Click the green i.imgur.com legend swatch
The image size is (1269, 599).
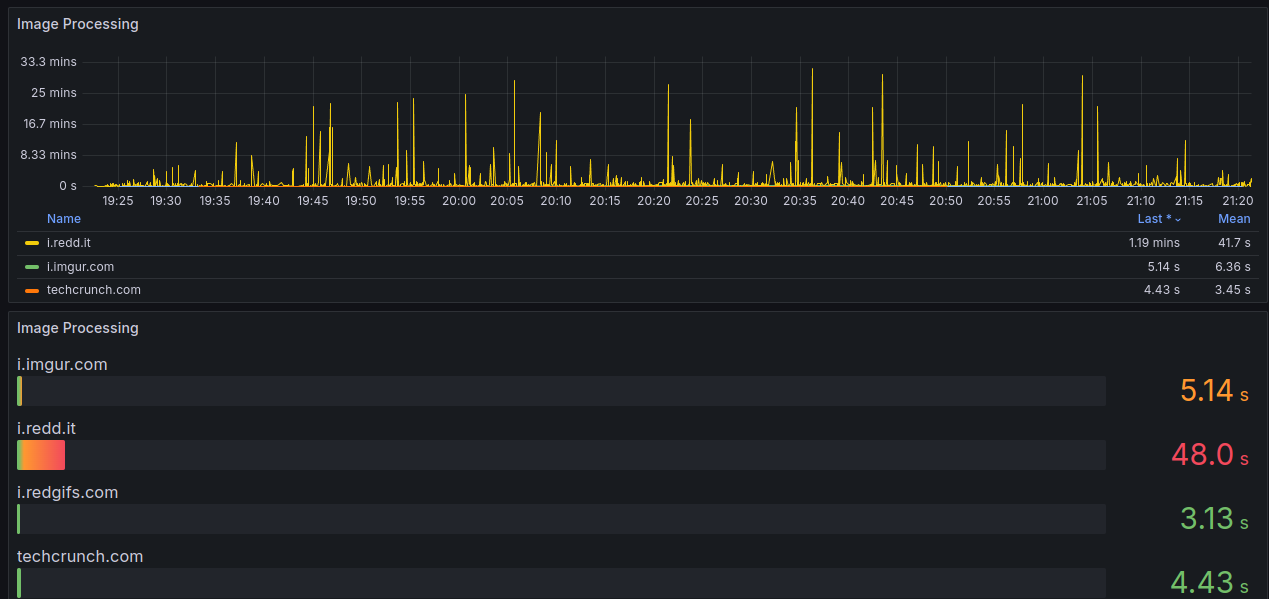click(x=32, y=267)
